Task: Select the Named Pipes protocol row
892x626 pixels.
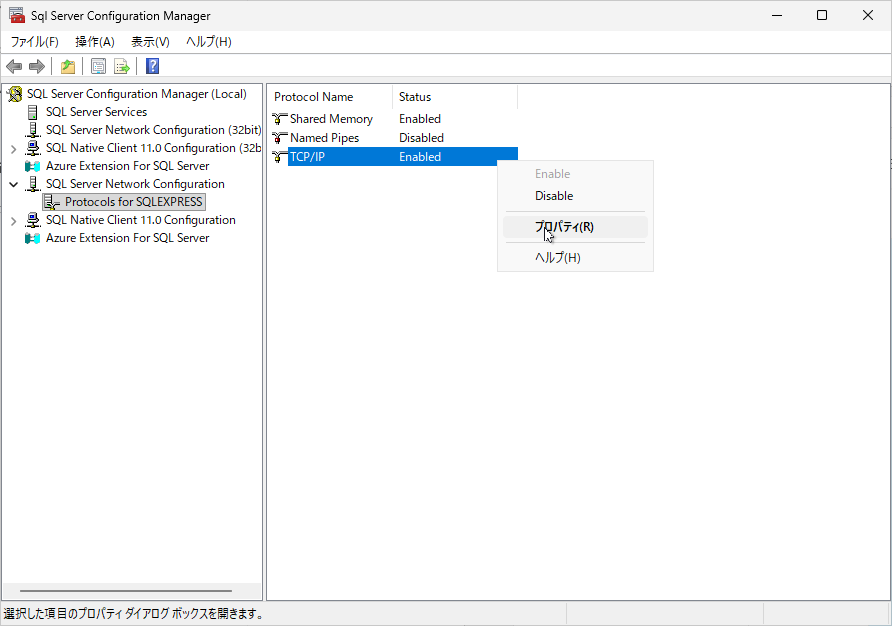Action: [324, 138]
